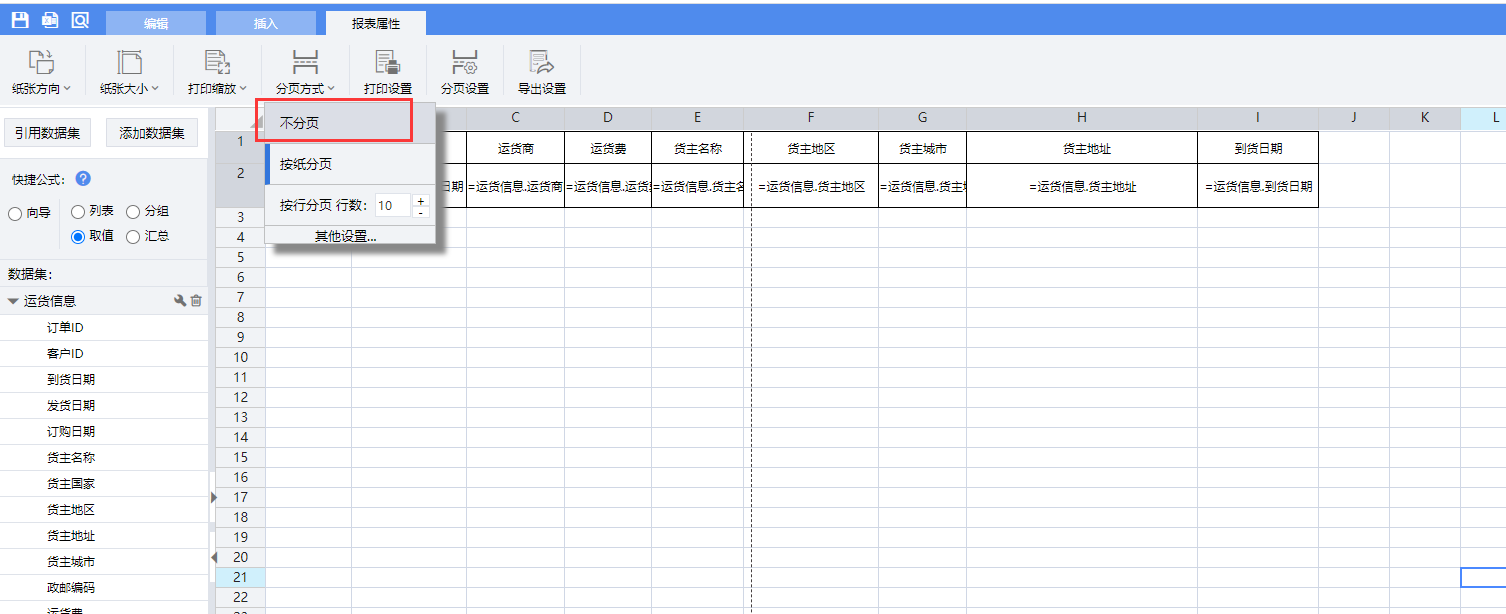Delete 运货信息 dataset with trash icon
This screenshot has height=614, width=1506.
click(196, 300)
